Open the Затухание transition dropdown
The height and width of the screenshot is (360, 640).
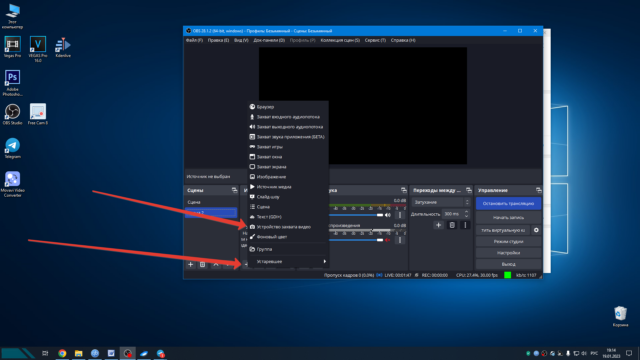click(441, 202)
